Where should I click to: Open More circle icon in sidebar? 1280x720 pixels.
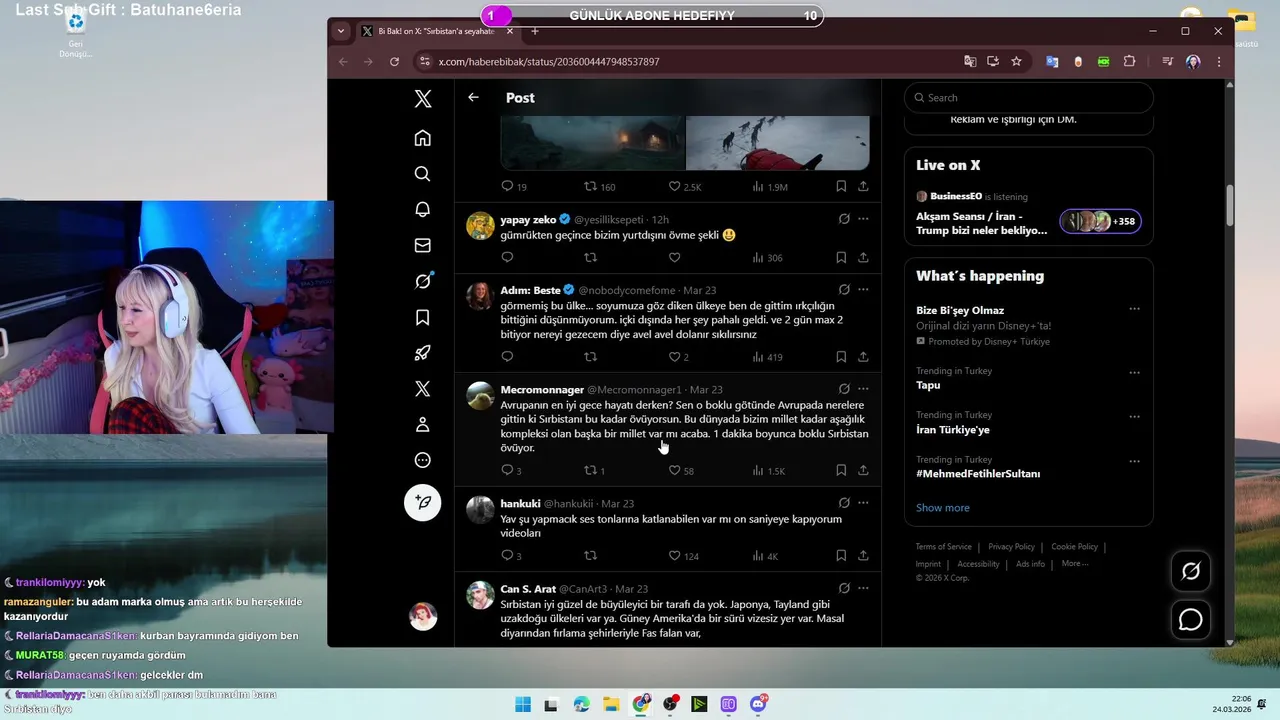pos(423,460)
